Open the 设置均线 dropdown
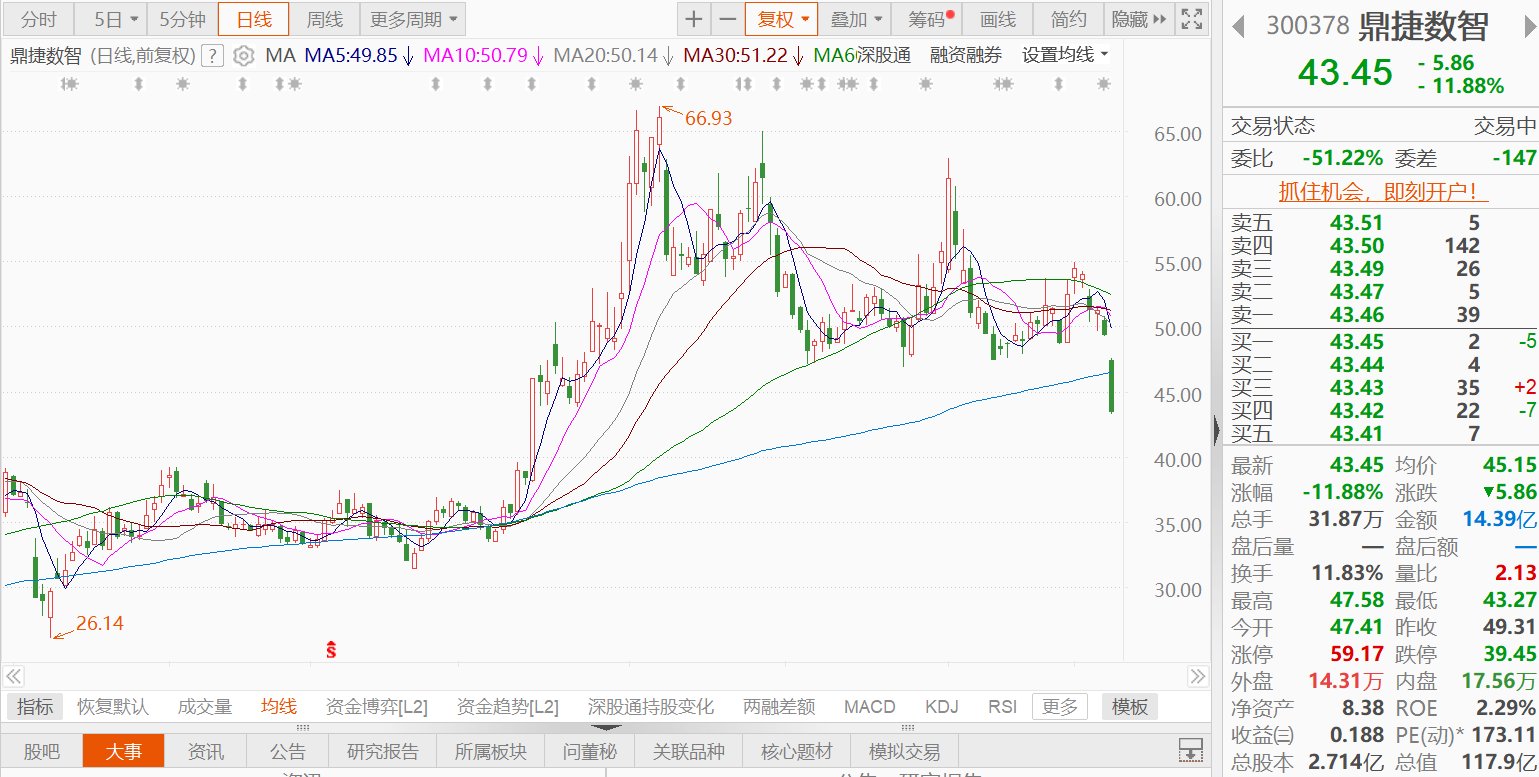This screenshot has height=777, width=1539. click(1065, 56)
